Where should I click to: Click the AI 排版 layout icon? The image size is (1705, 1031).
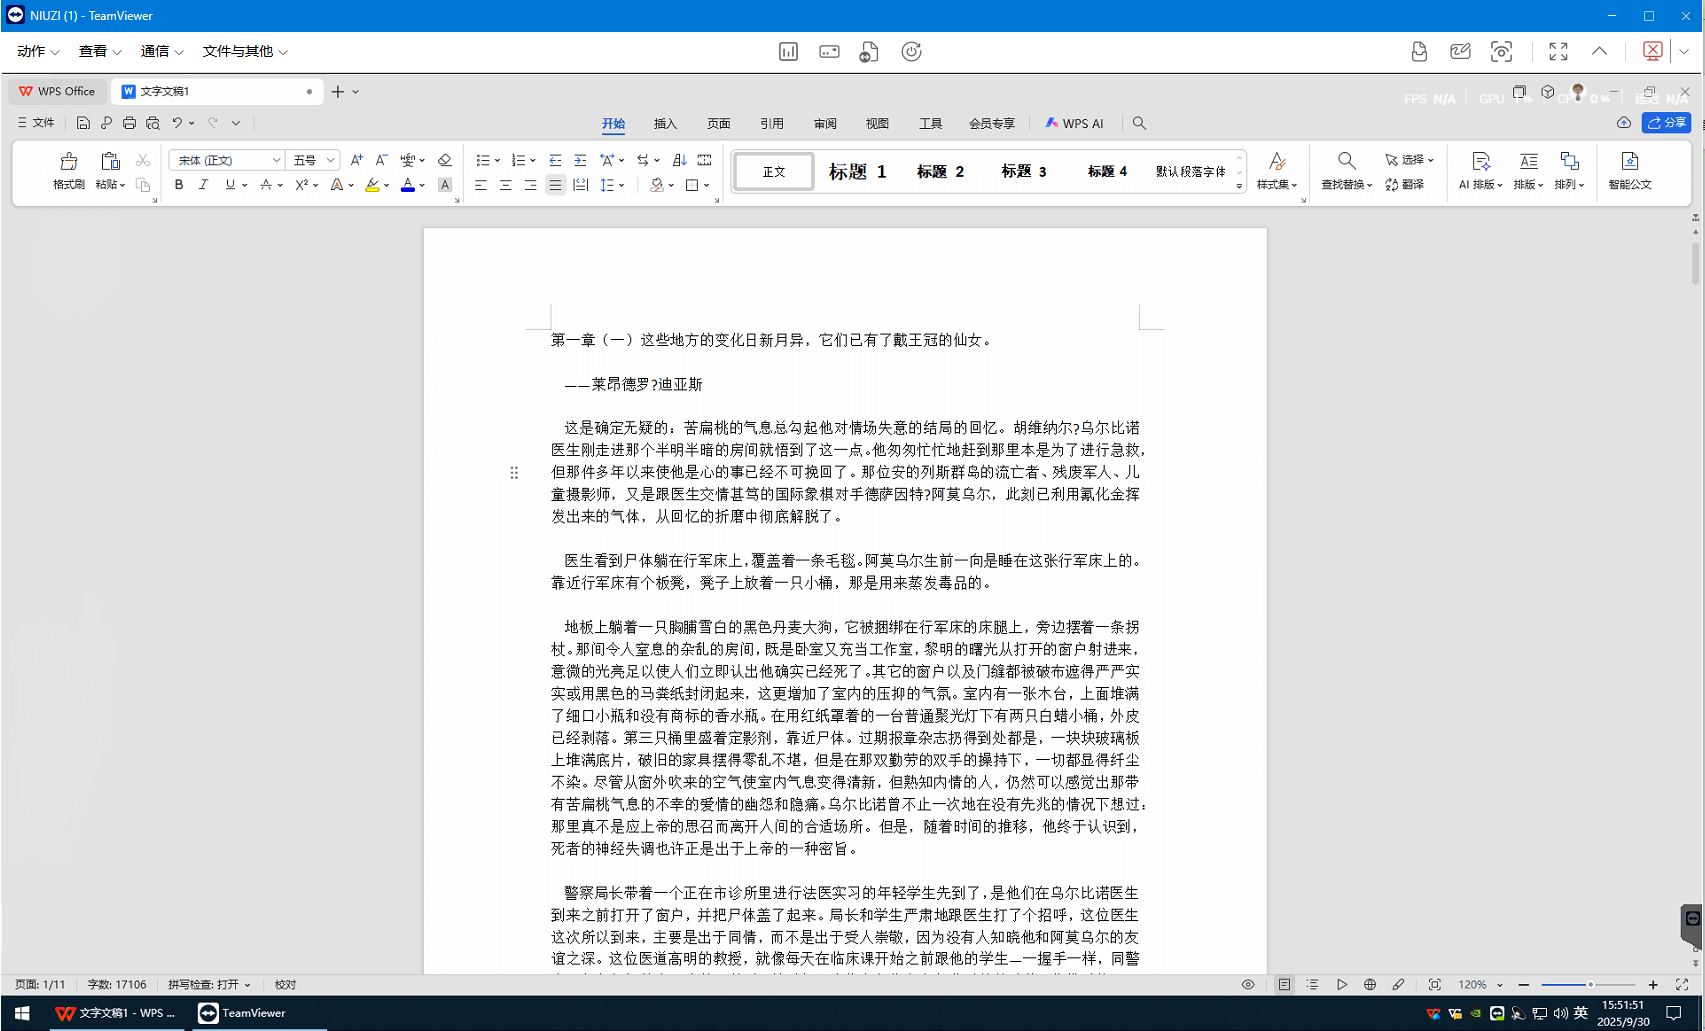coord(1480,162)
